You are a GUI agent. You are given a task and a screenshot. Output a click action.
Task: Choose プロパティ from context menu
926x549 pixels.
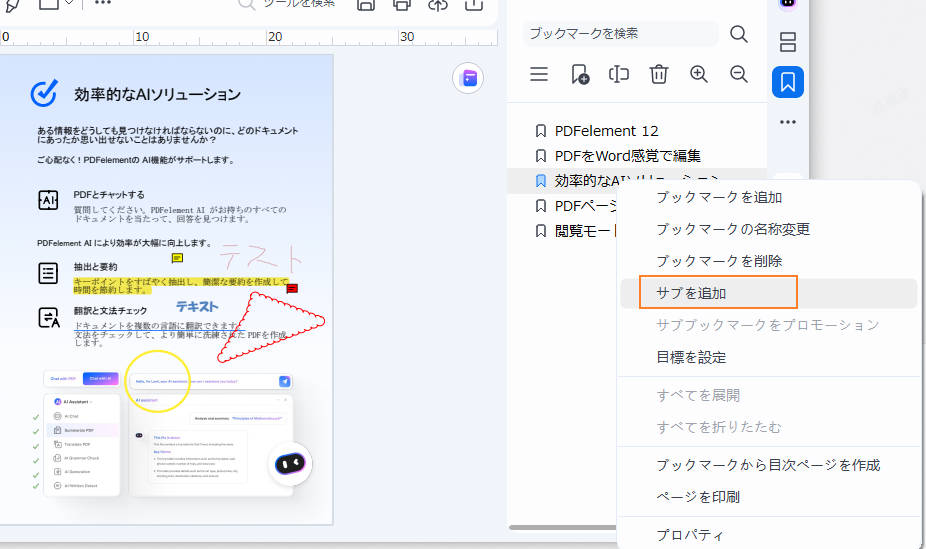pyautogui.click(x=689, y=535)
